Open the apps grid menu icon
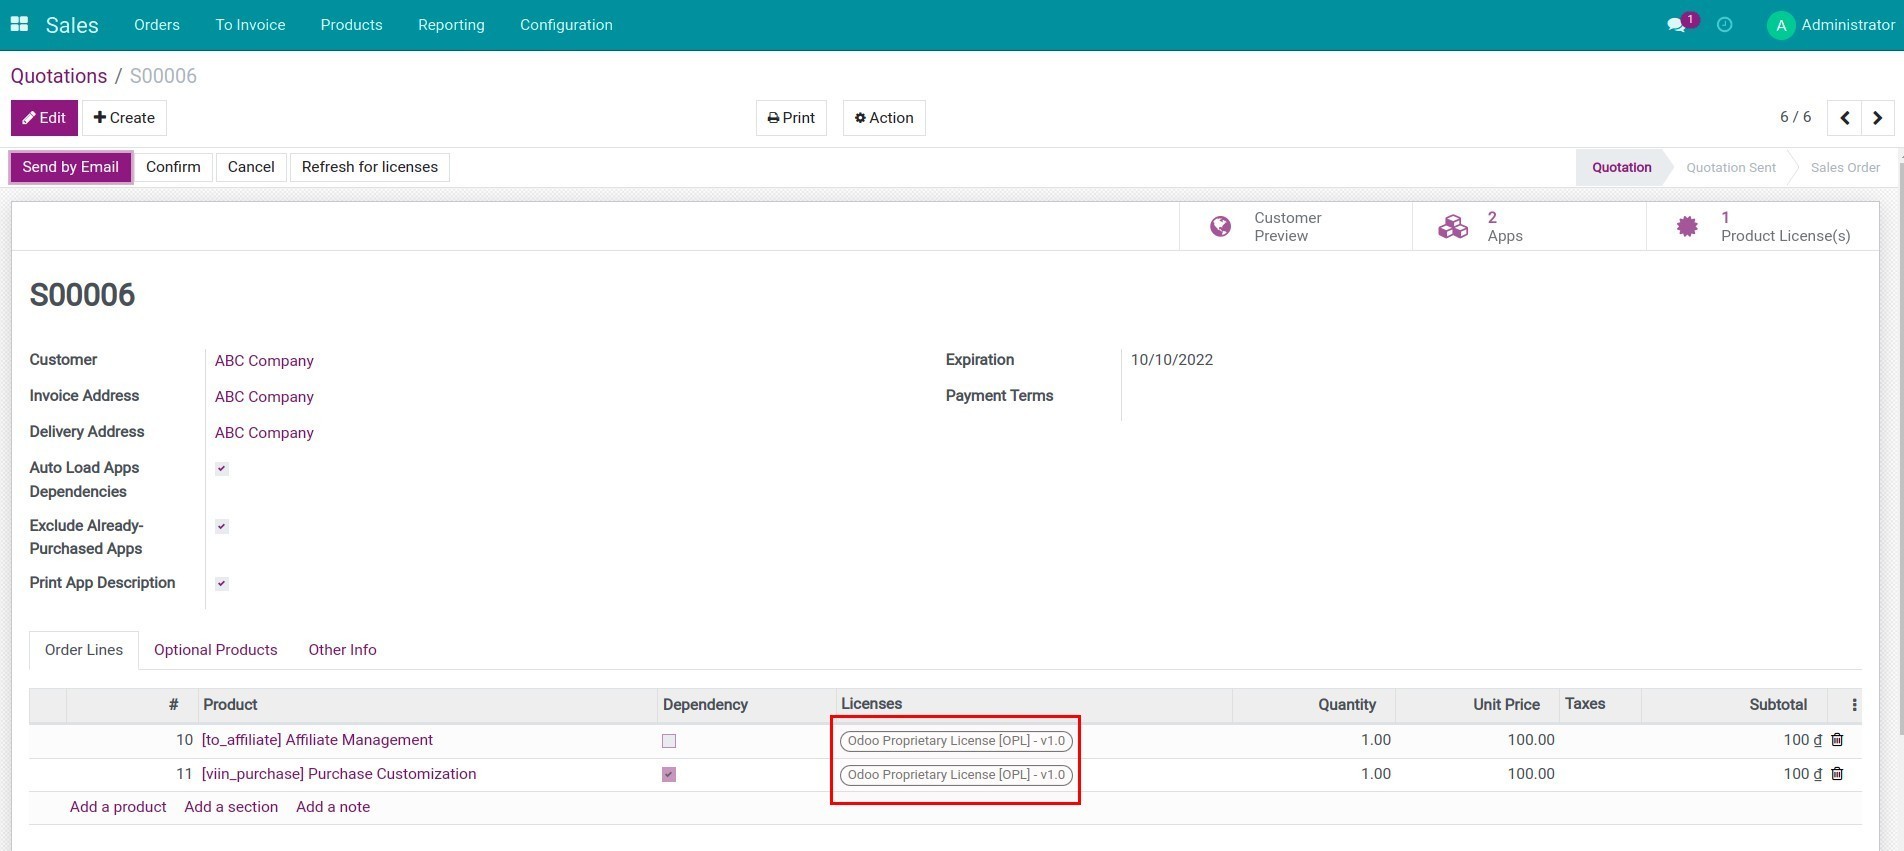The image size is (1904, 851). click(x=19, y=24)
